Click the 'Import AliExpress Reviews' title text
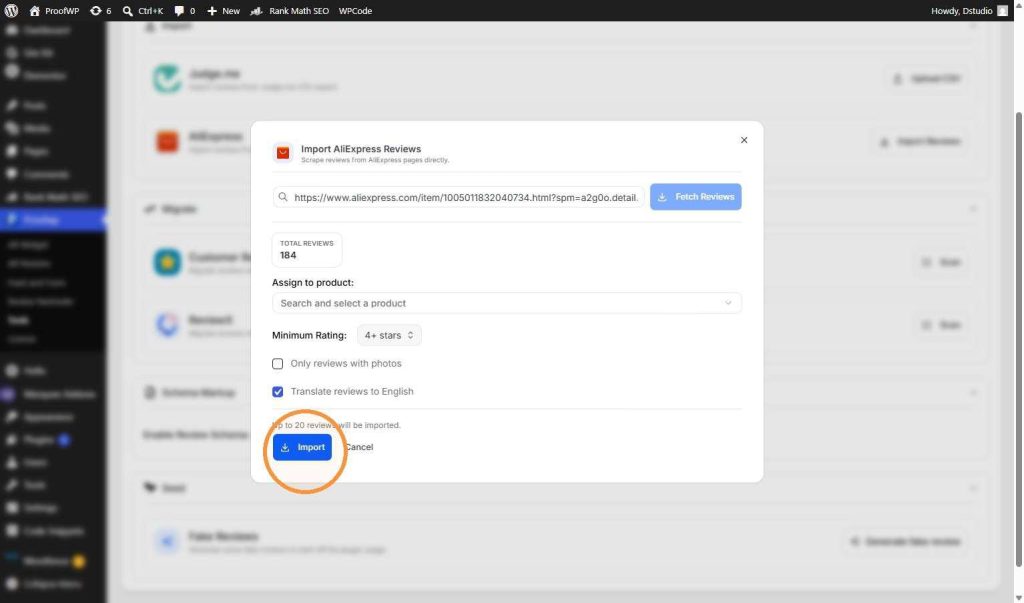Image resolution: width=1024 pixels, height=603 pixels. [x=360, y=149]
